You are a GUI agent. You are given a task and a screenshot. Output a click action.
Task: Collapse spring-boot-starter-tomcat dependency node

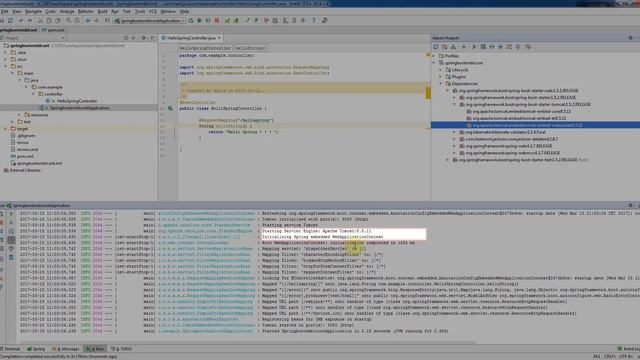click(455, 104)
